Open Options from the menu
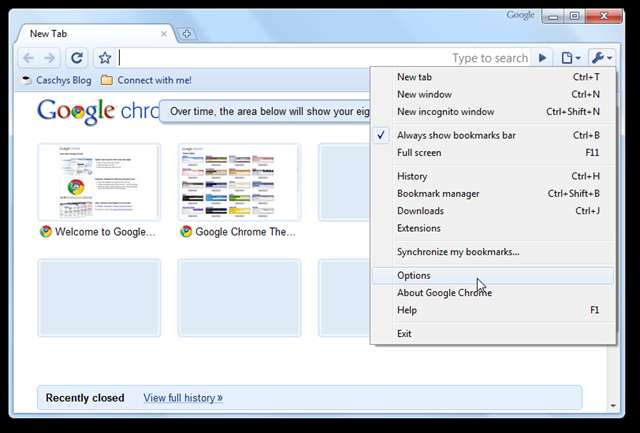This screenshot has height=433, width=640. [x=493, y=275]
